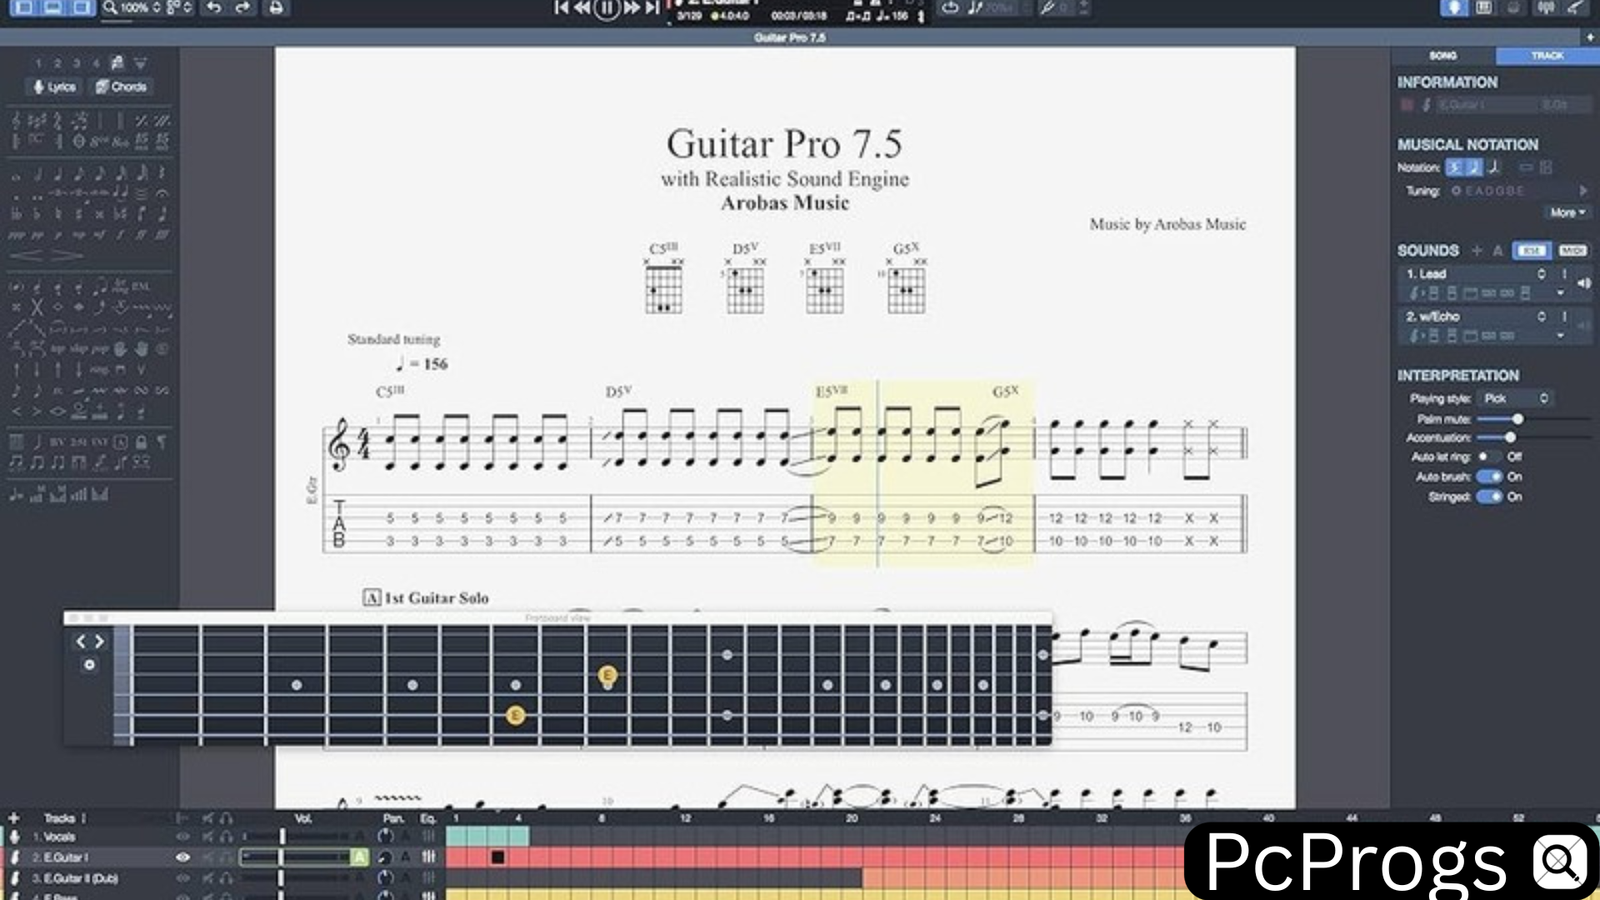Add a new track with plus button
This screenshot has width=1600, height=900.
14,818
